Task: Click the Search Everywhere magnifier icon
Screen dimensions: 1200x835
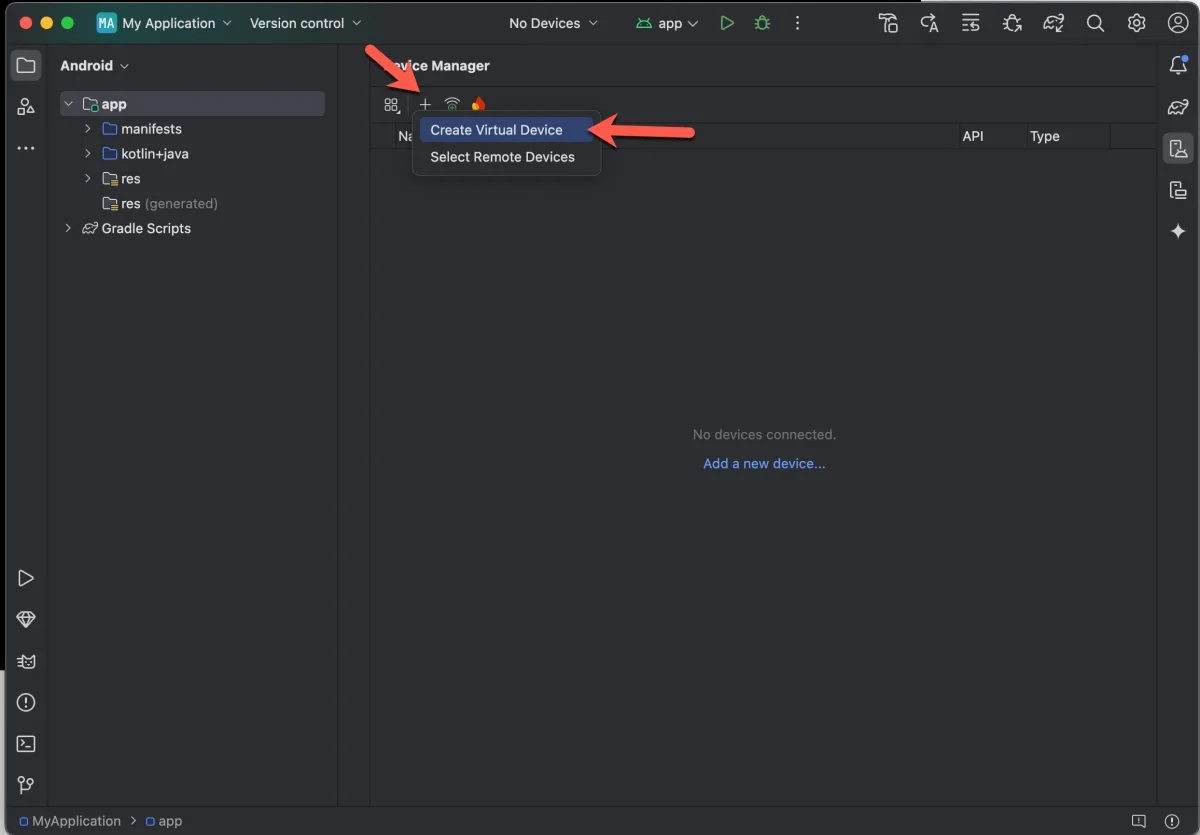Action: pos(1095,23)
